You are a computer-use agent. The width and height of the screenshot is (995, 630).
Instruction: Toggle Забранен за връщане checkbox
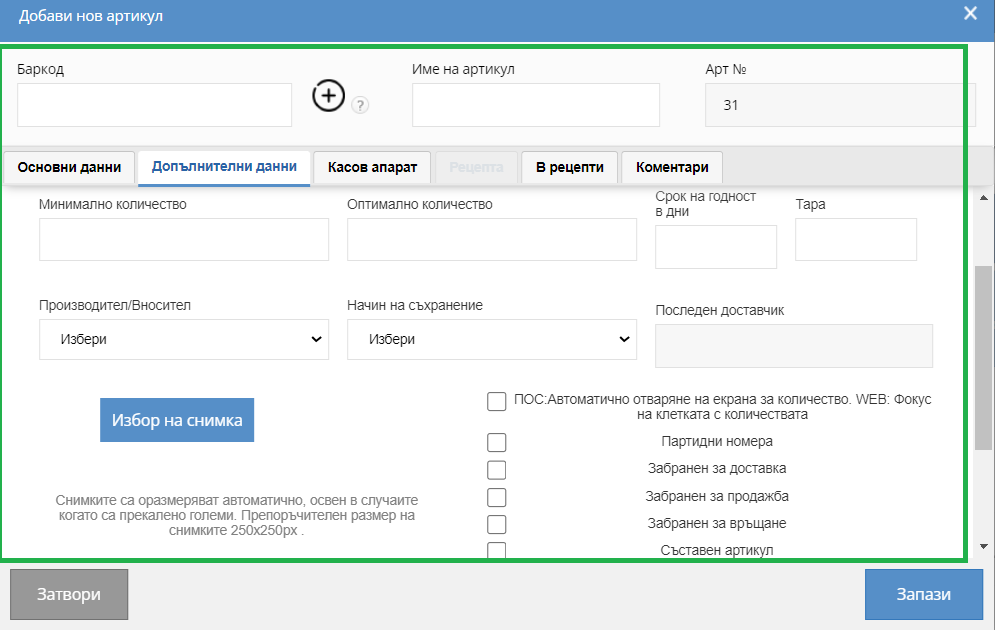496,525
